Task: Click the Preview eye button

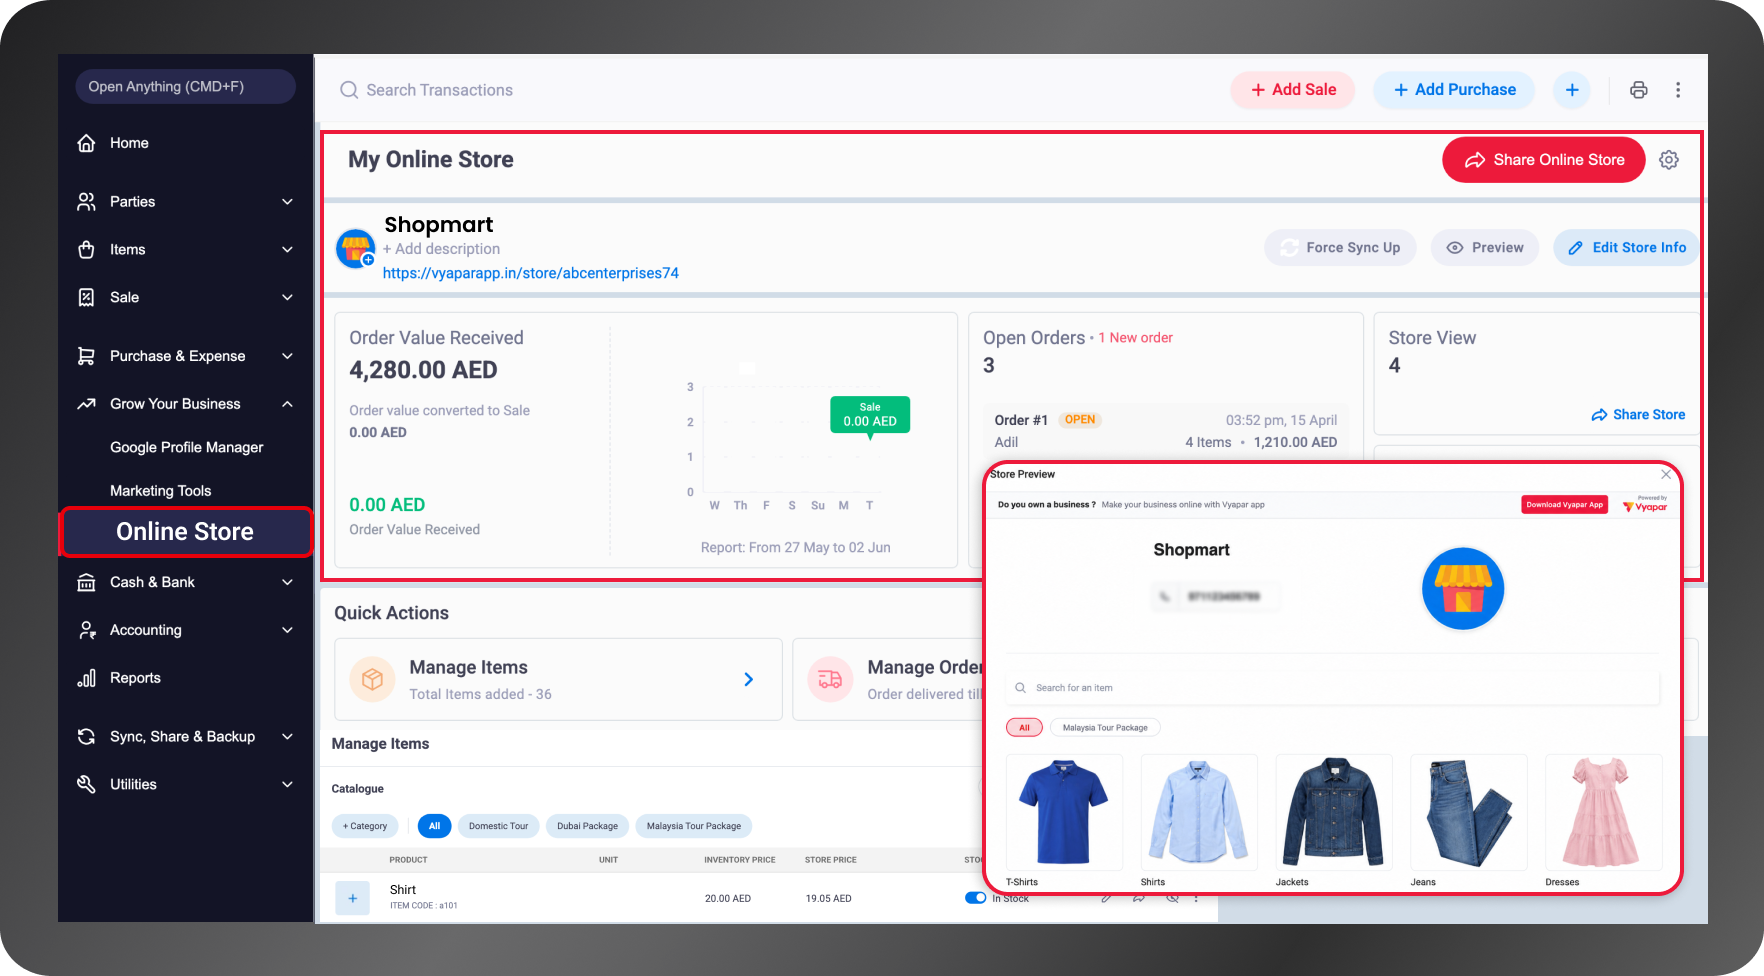Action: pos(1485,248)
